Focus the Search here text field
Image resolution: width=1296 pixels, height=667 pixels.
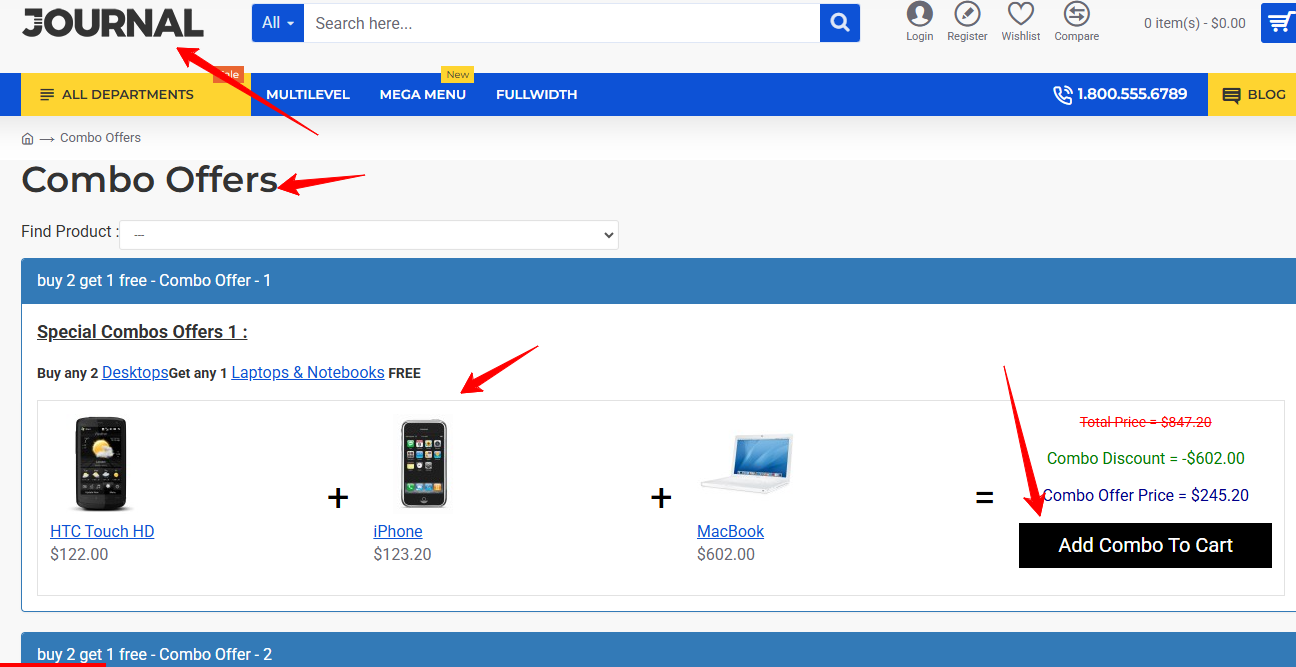tap(562, 23)
